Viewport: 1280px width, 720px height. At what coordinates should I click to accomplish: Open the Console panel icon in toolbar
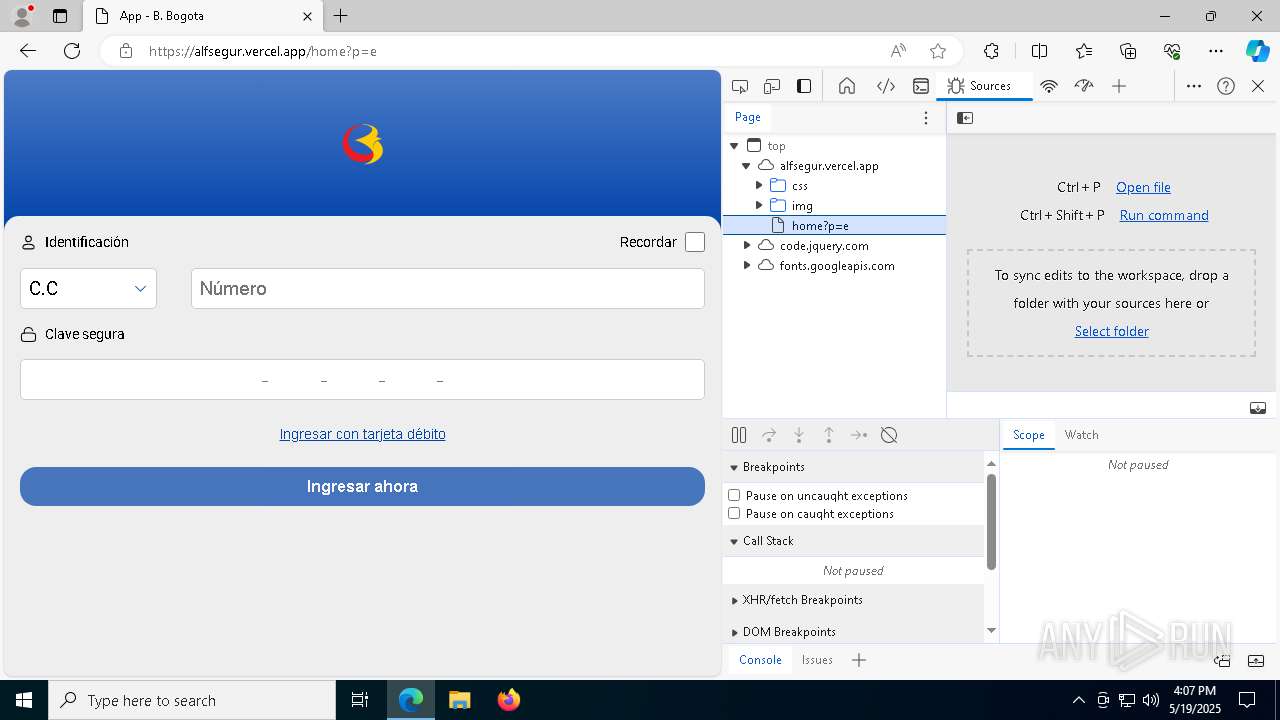click(x=921, y=86)
